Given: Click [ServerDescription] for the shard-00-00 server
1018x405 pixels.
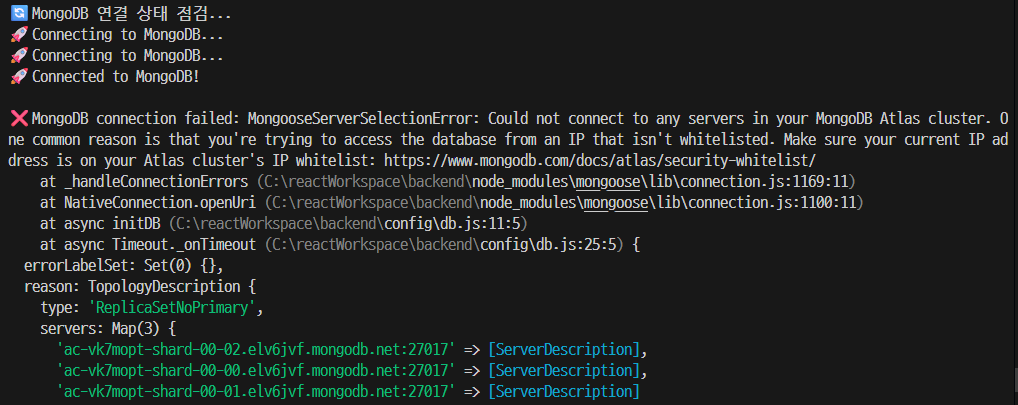Looking at the screenshot, I should coord(563,370).
